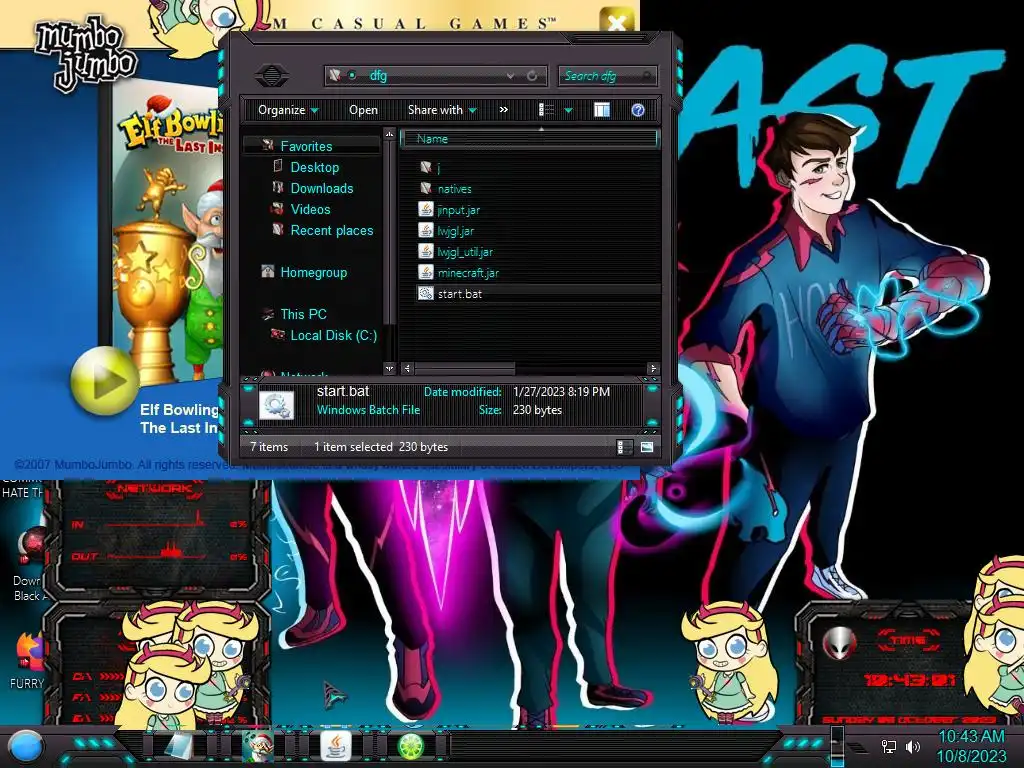Click the navigation pane scroll up arrow

click(x=390, y=134)
